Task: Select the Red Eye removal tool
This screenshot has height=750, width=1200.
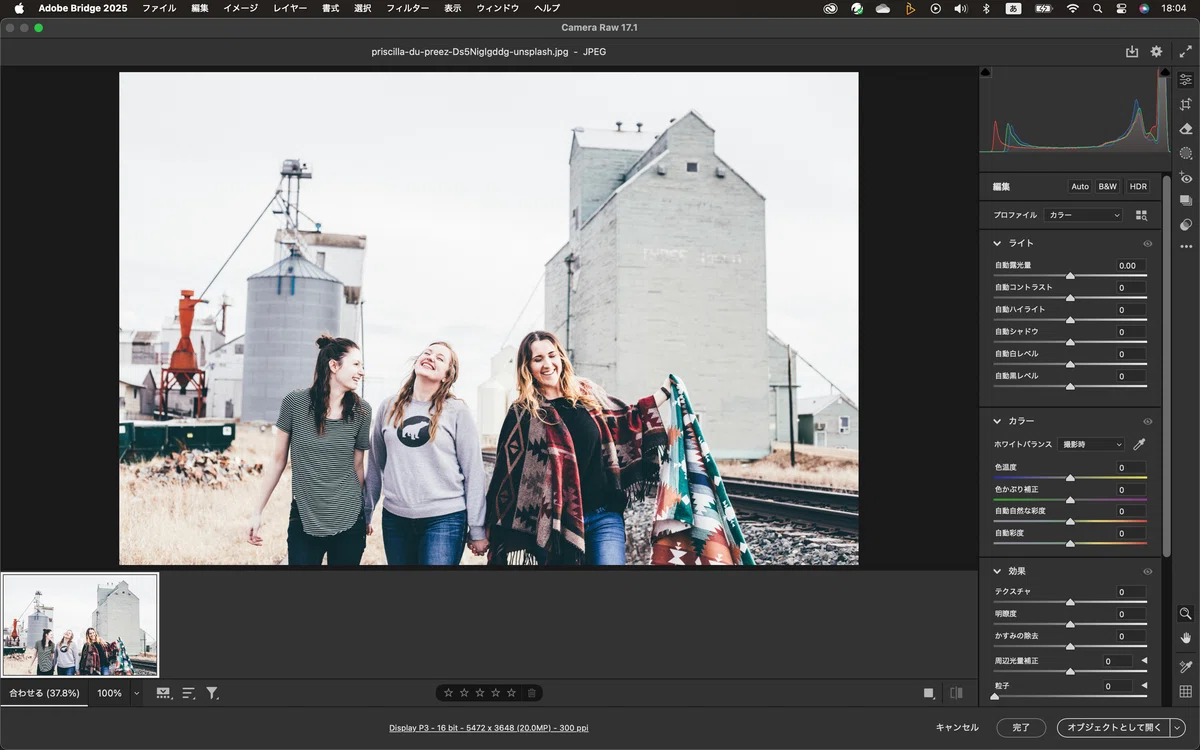Action: click(x=1186, y=178)
